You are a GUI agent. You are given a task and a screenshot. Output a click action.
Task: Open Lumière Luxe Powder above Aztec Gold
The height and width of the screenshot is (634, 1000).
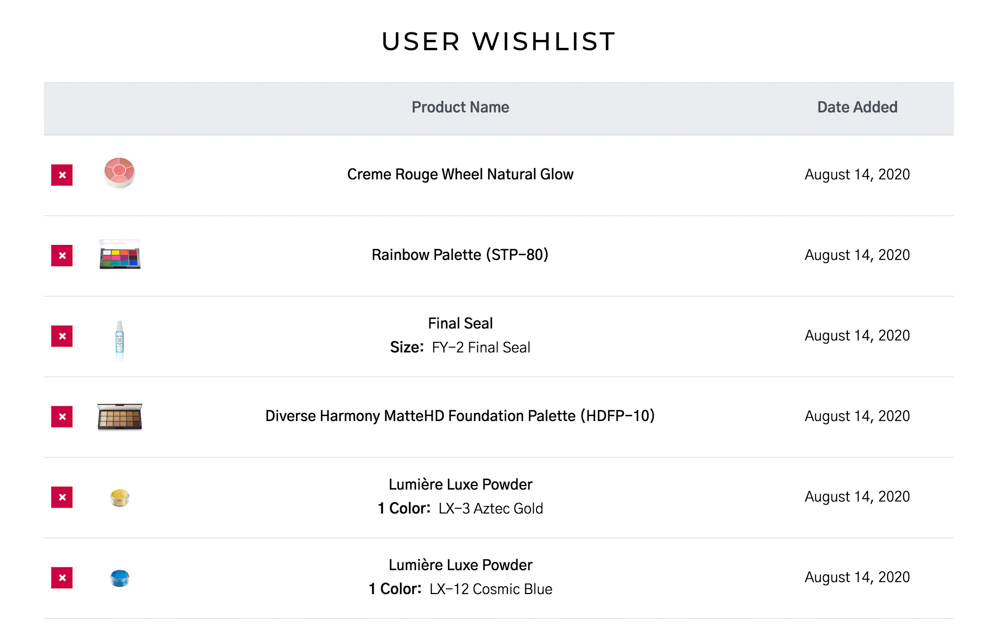pyautogui.click(x=460, y=484)
